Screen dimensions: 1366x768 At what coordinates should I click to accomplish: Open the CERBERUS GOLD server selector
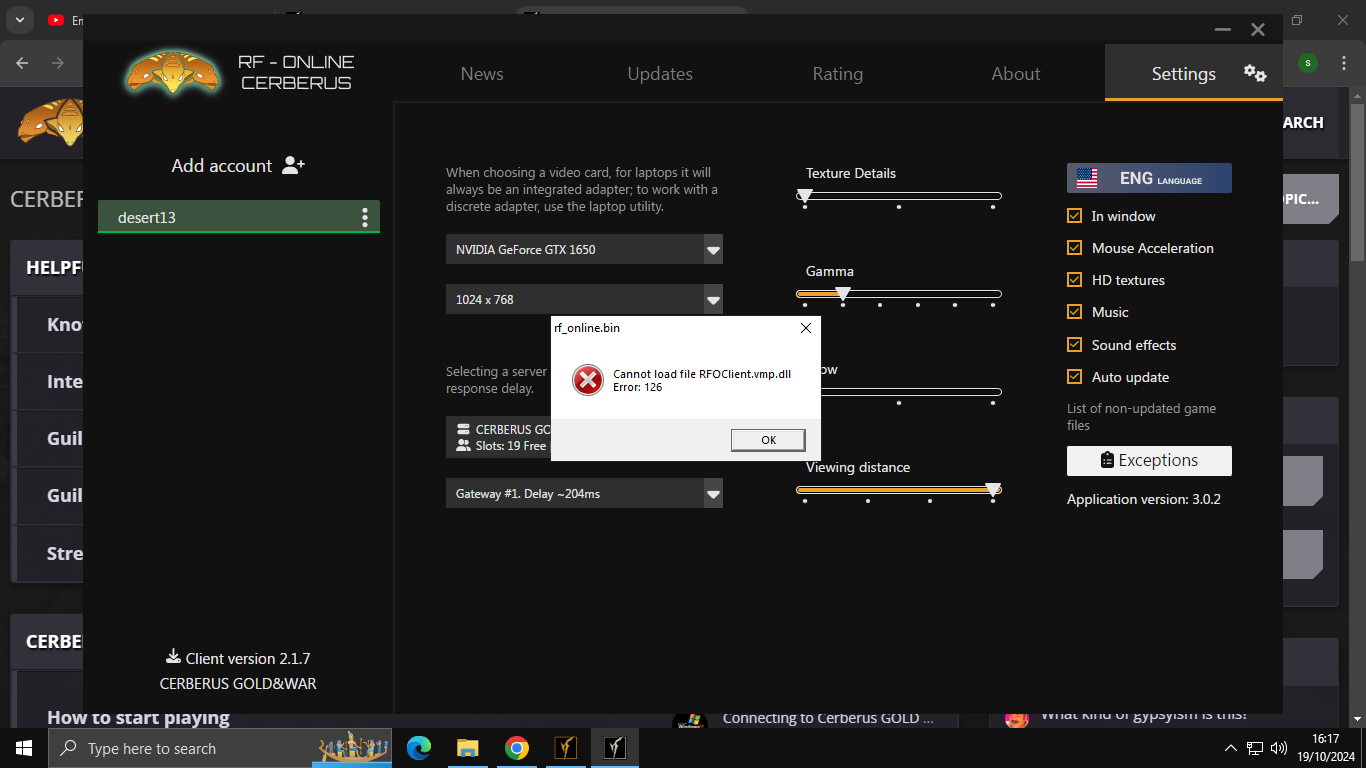[x=499, y=437]
